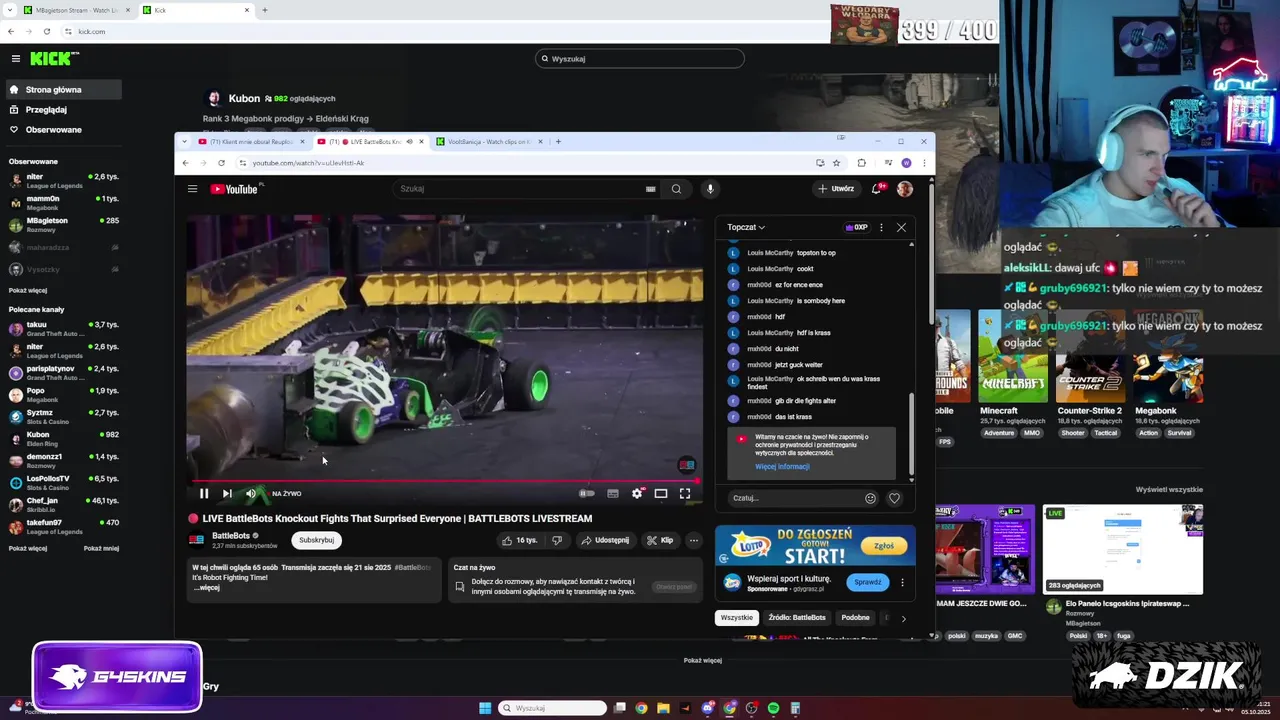
Task: Send a heart reaction in chat
Action: [894, 498]
